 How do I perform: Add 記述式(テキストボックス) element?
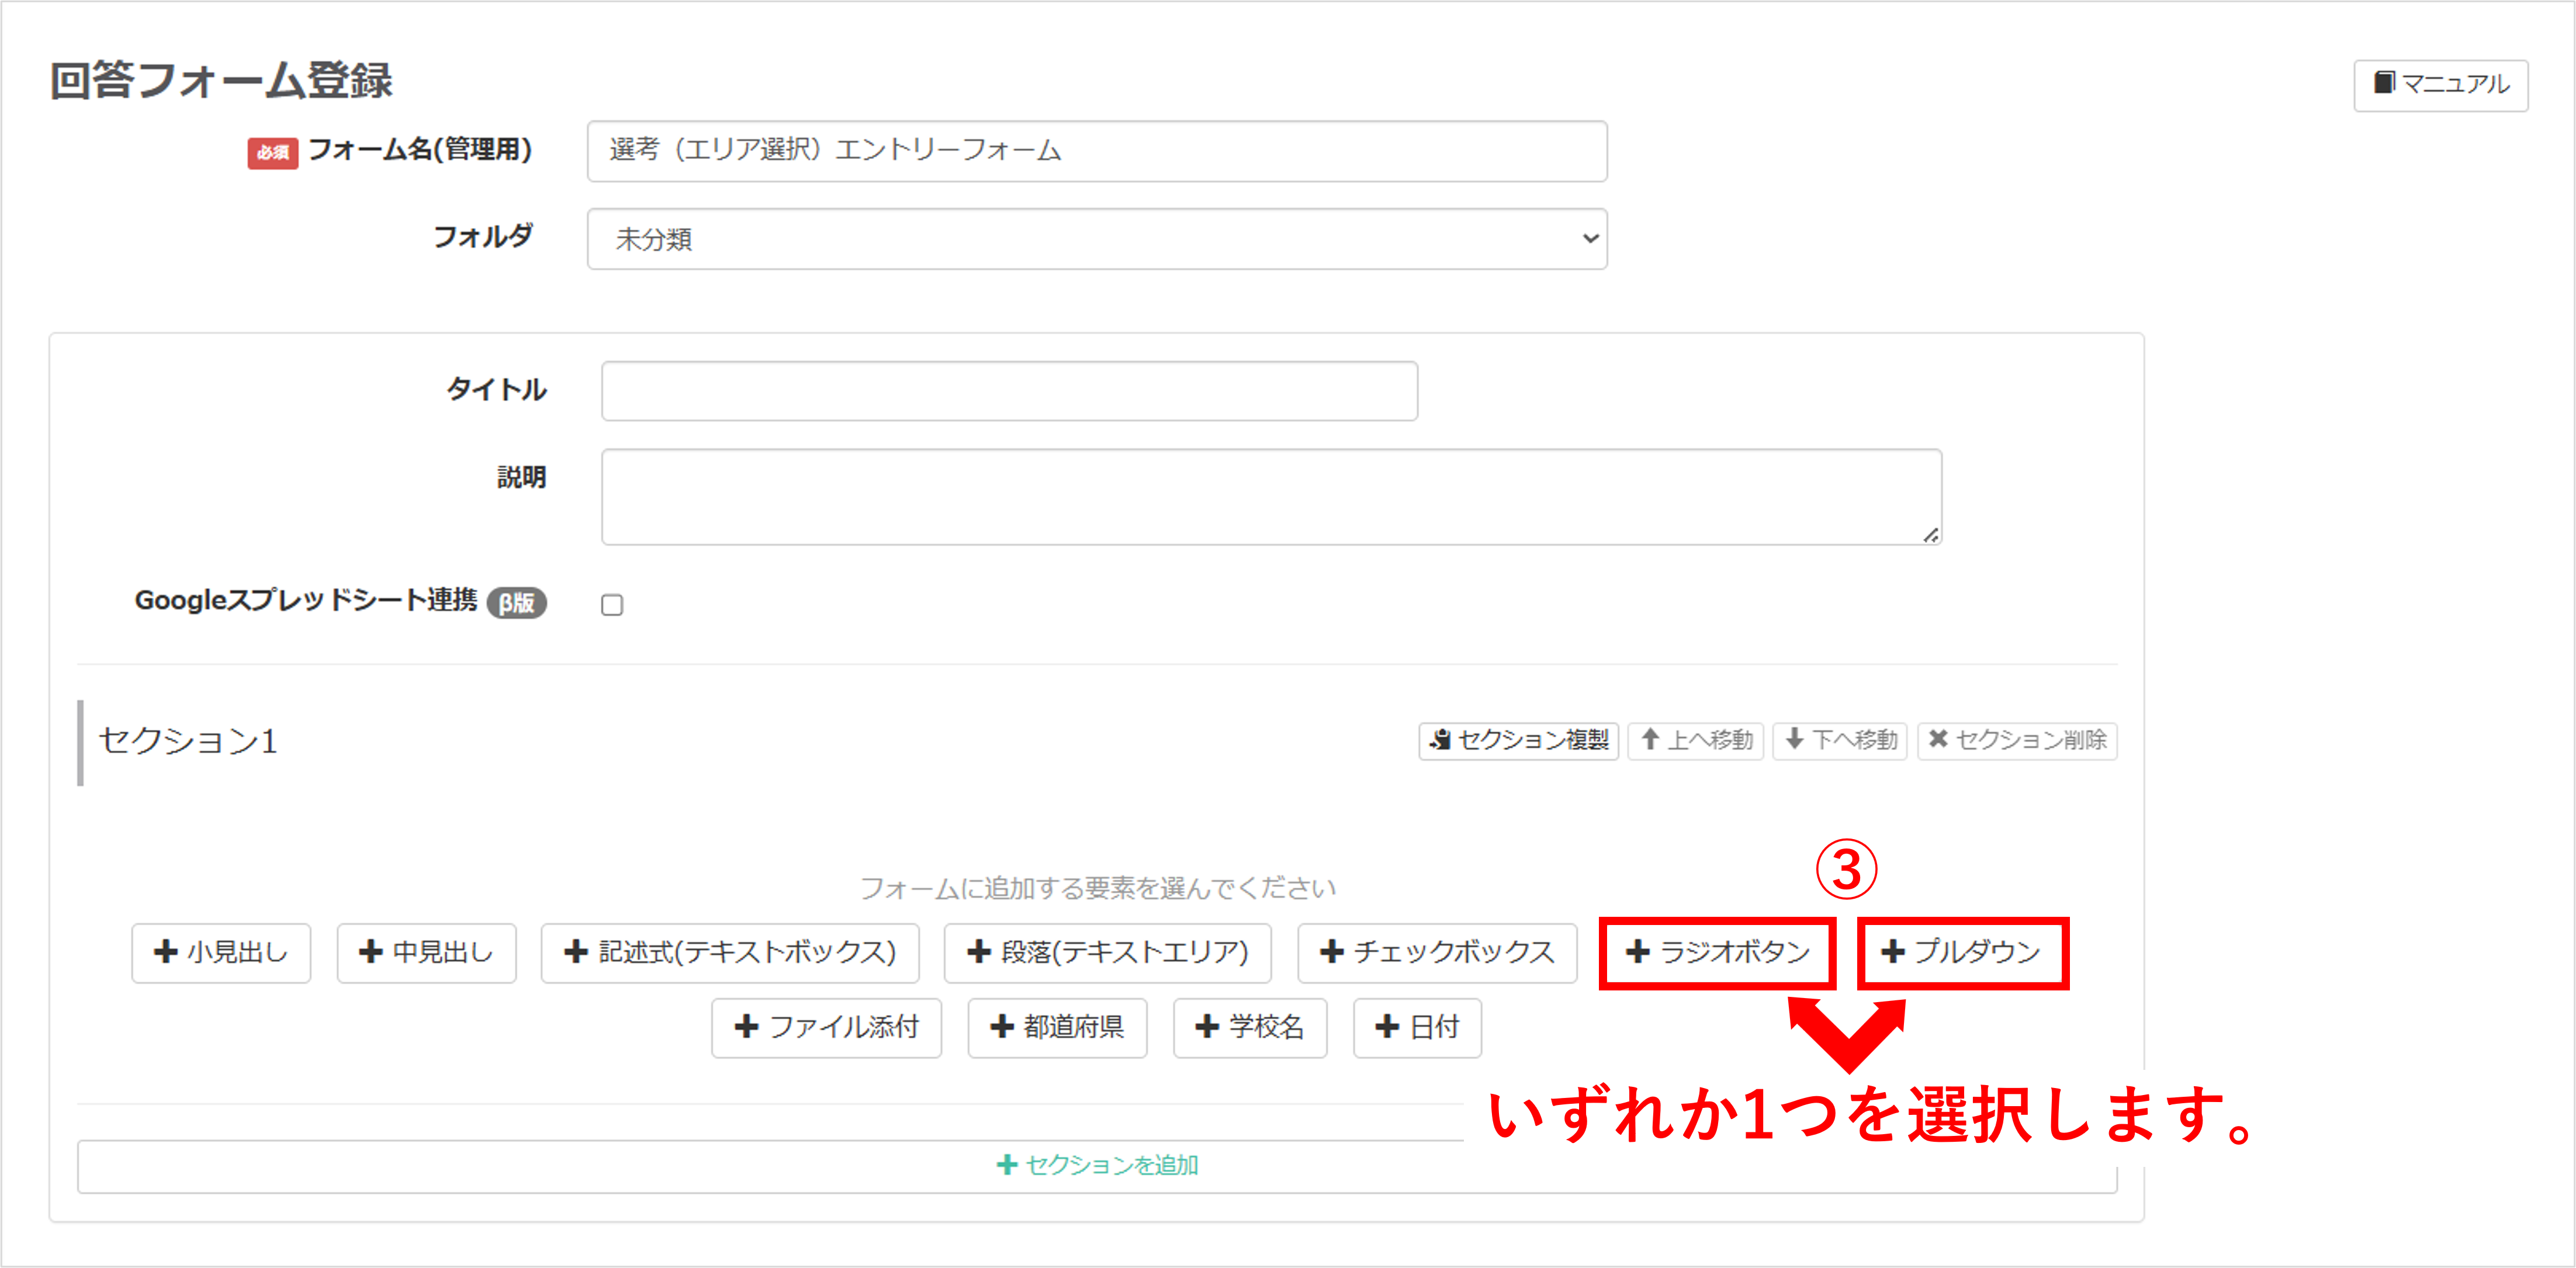click(x=730, y=953)
